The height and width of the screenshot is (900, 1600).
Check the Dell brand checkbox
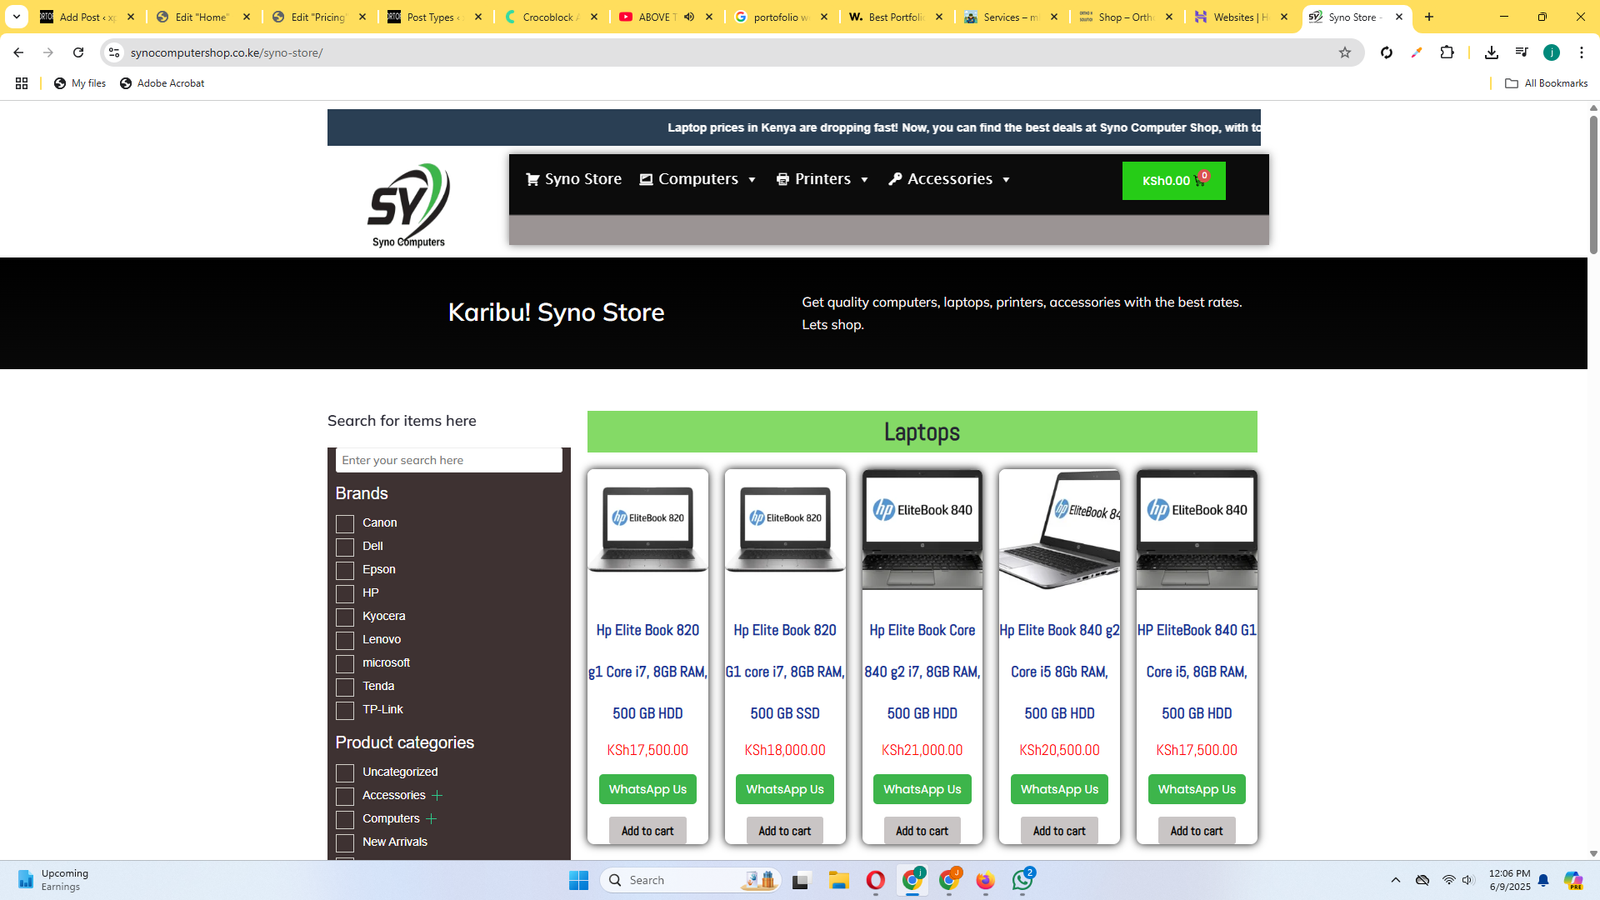click(345, 547)
